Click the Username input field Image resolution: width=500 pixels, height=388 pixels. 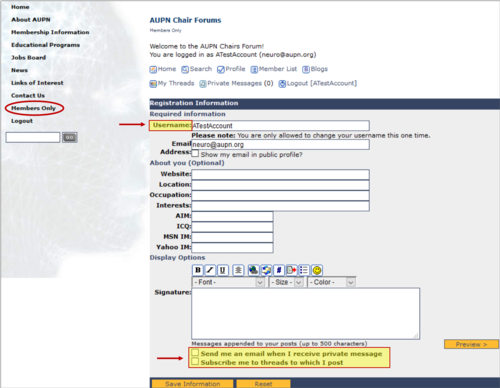click(x=280, y=126)
